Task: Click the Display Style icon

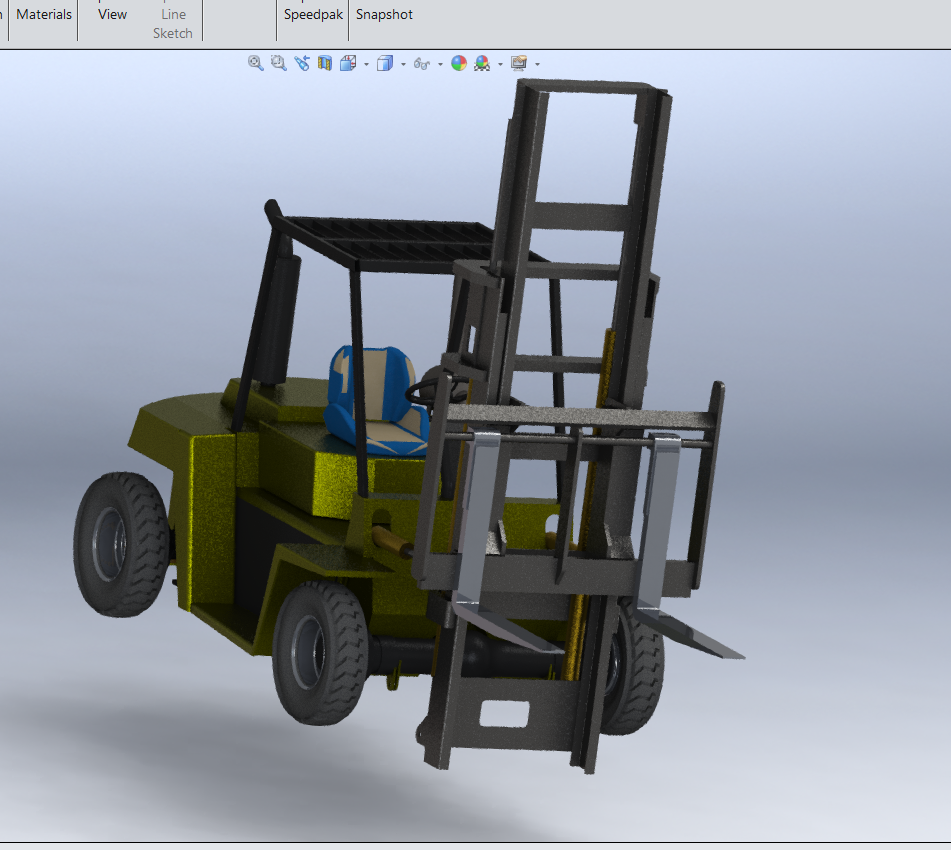Action: pyautogui.click(x=385, y=63)
